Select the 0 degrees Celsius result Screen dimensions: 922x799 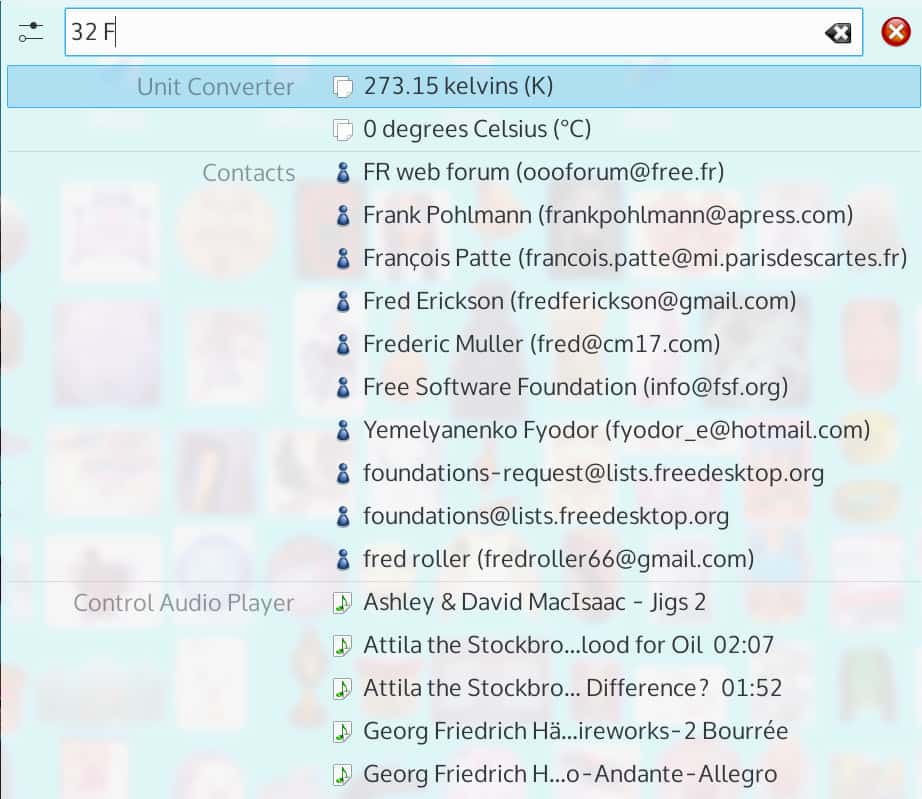pyautogui.click(x=463, y=129)
